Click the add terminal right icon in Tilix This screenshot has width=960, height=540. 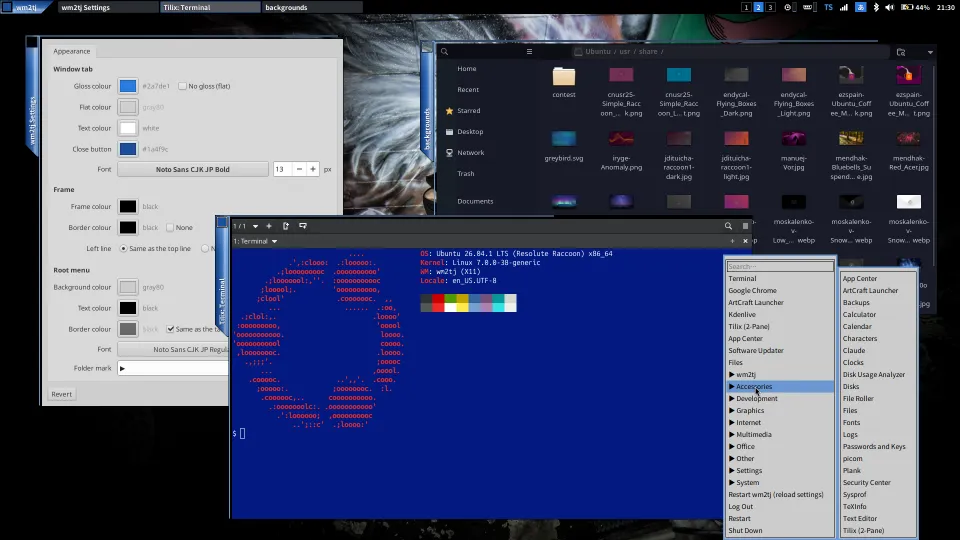(286, 226)
